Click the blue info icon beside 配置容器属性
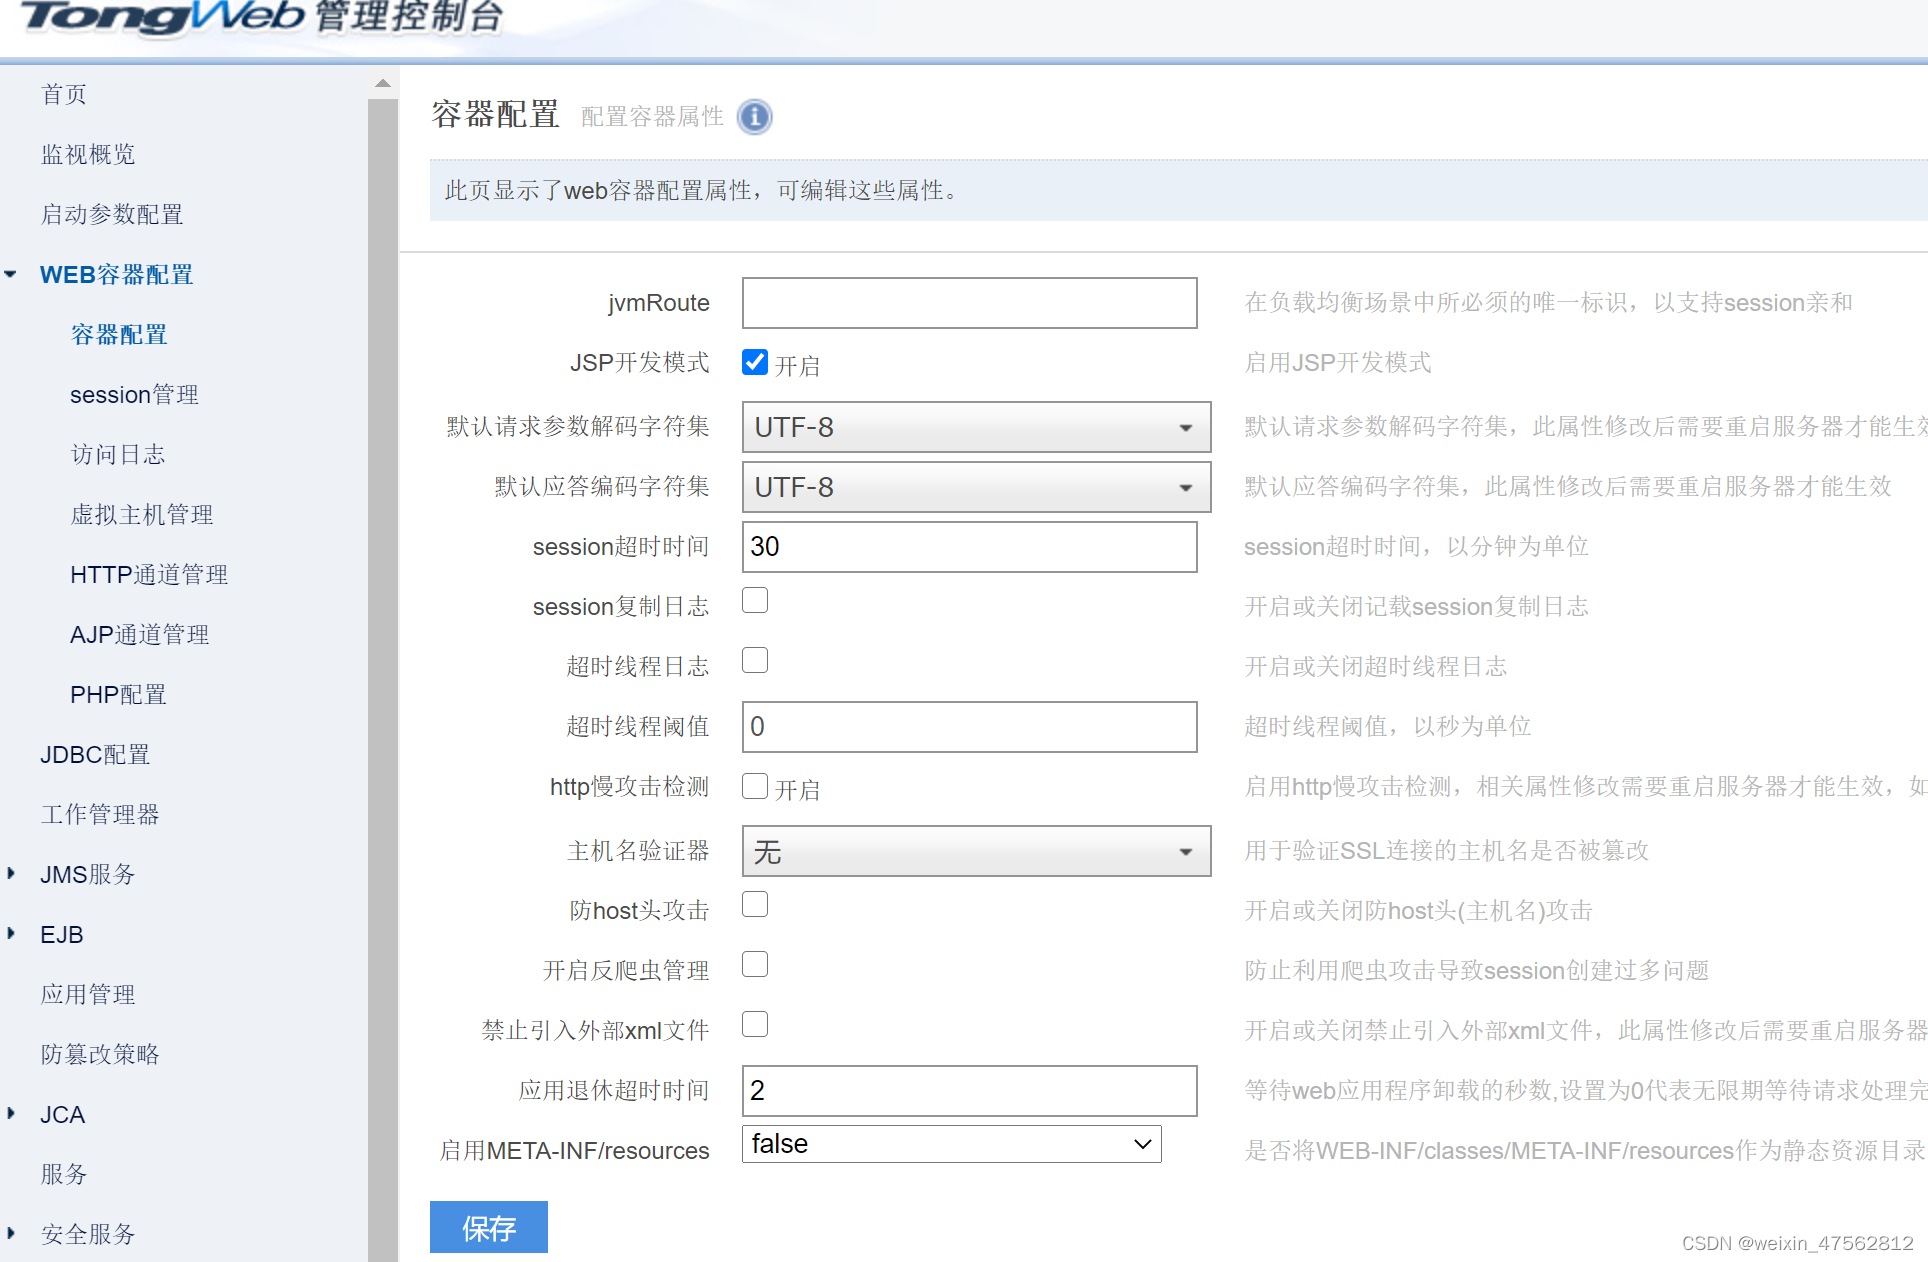The image size is (1928, 1262). tap(754, 117)
